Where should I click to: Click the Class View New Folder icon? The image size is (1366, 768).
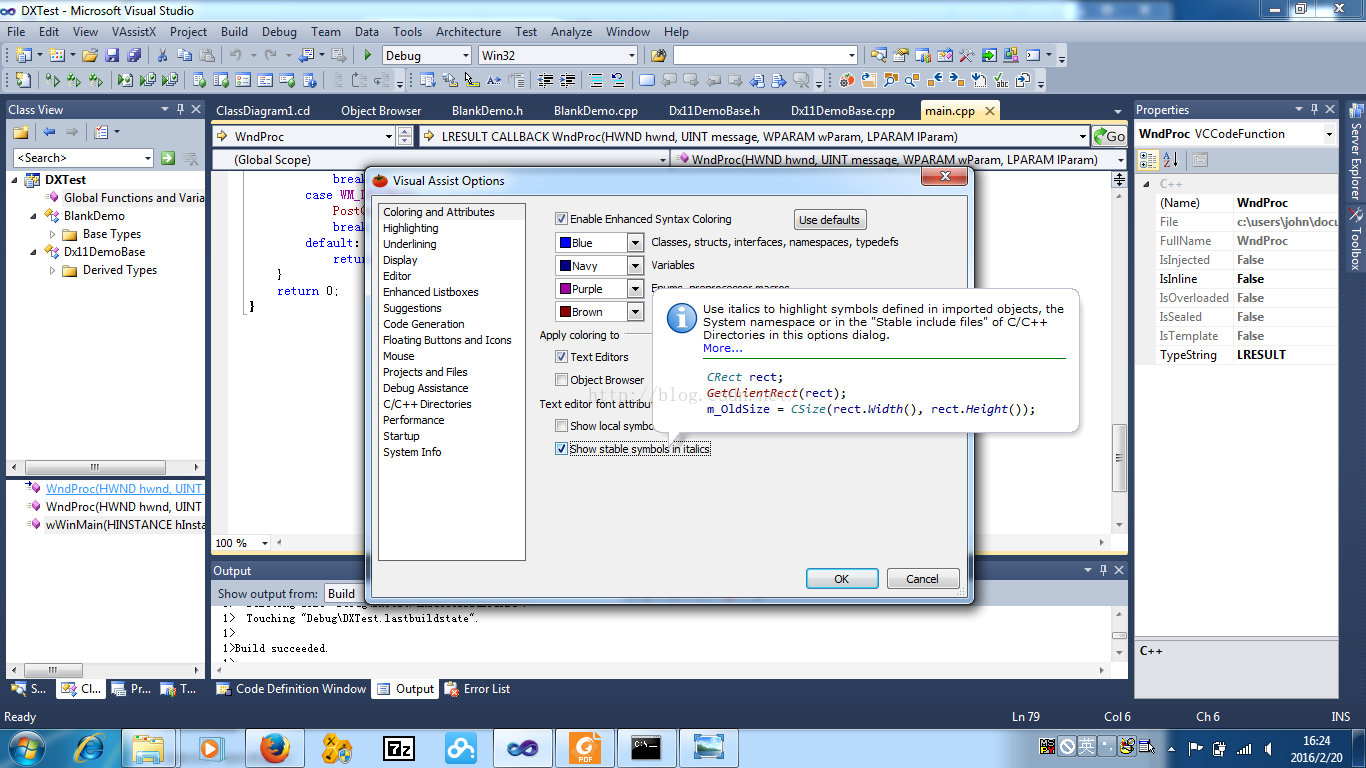[x=20, y=132]
